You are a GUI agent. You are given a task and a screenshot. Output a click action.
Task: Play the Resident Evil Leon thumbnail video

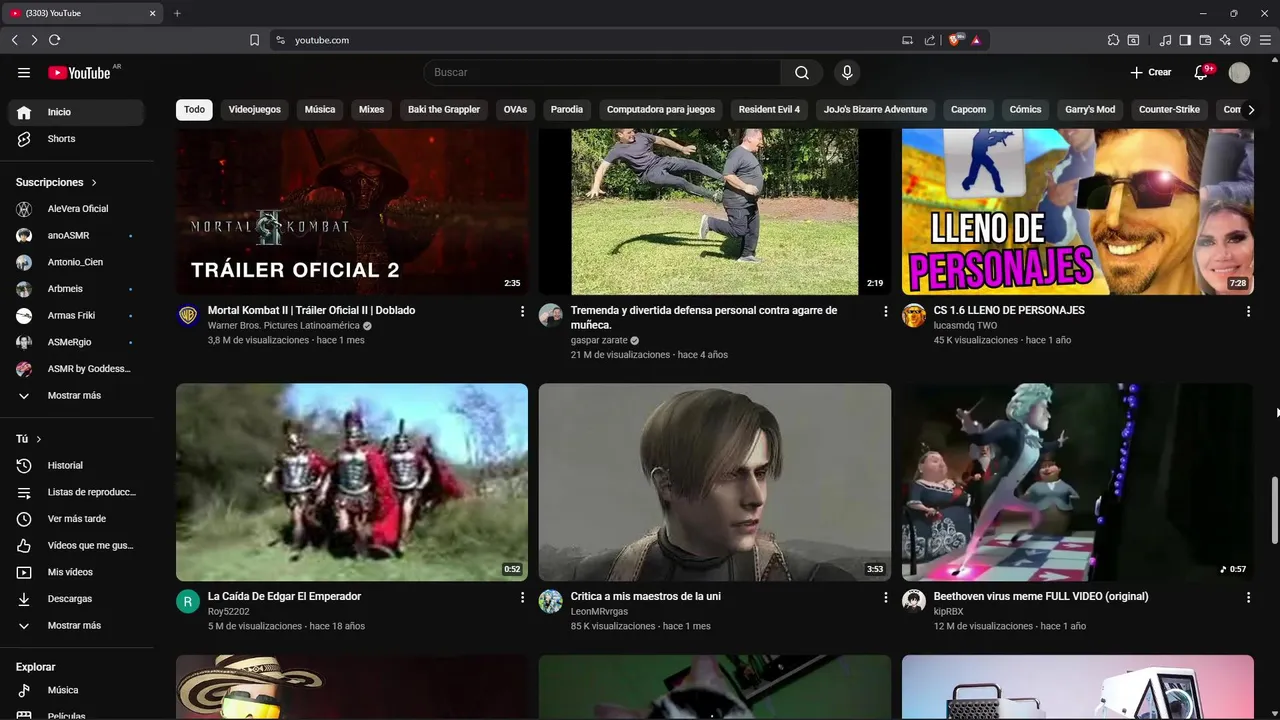tap(715, 482)
